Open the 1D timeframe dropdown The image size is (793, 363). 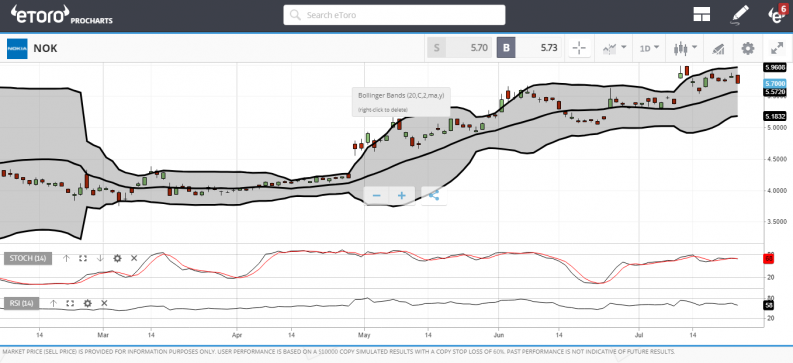(649, 49)
